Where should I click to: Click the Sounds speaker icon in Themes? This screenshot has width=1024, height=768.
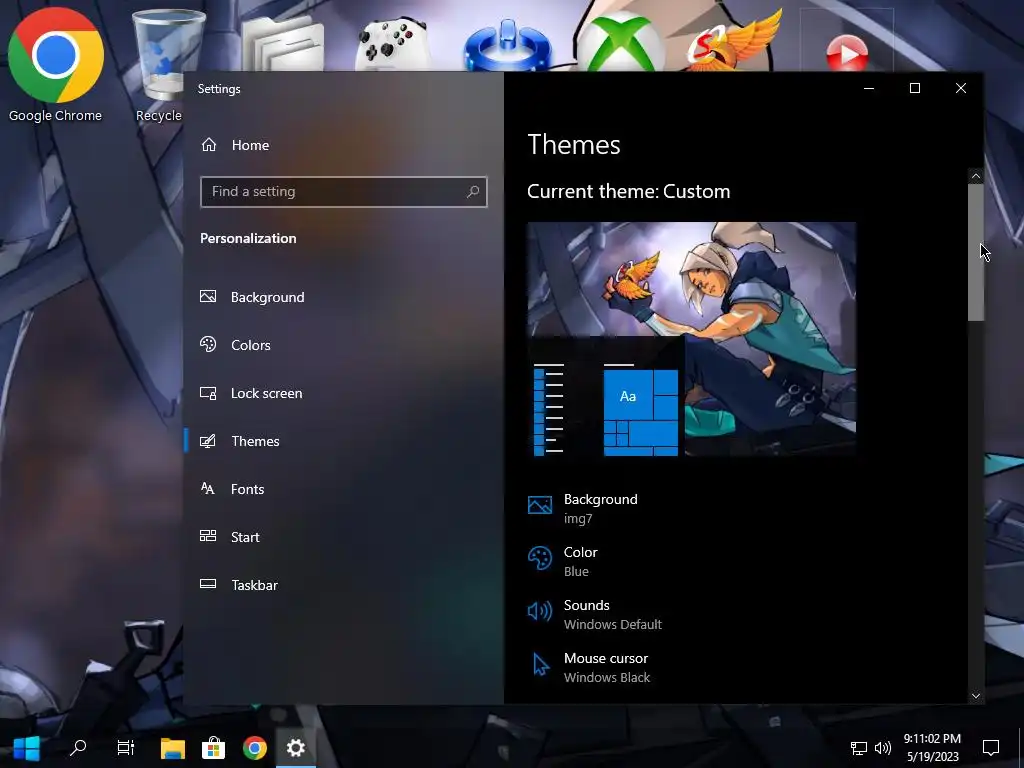[540, 611]
